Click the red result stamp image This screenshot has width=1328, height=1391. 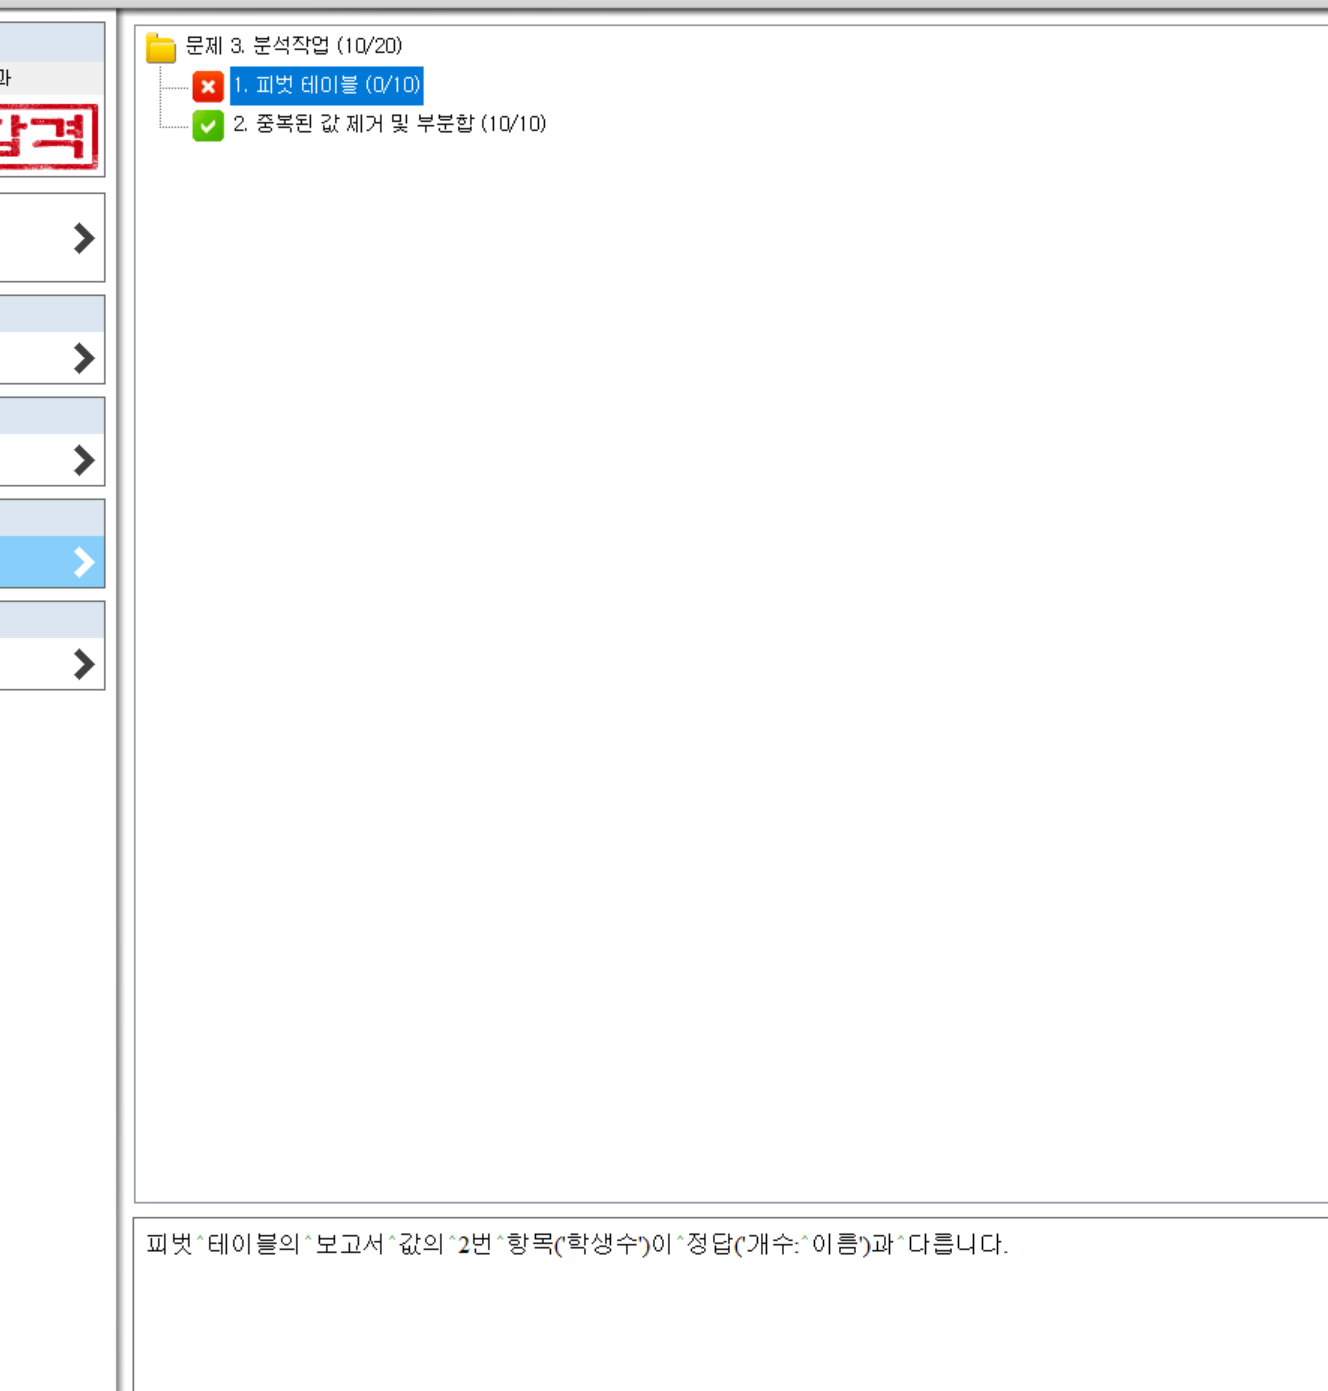click(48, 136)
